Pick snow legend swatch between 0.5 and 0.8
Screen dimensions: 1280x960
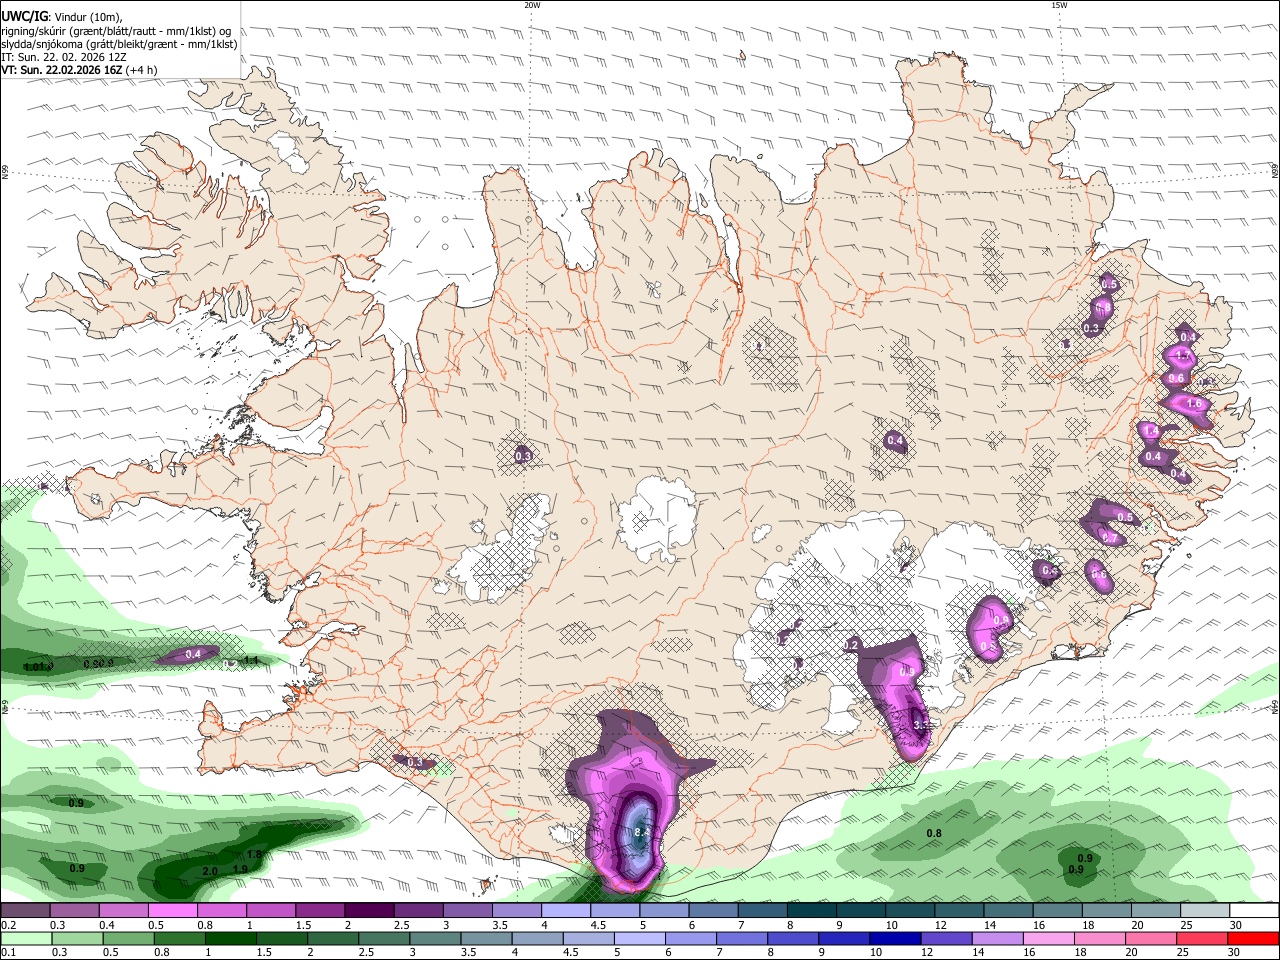pyautogui.click(x=172, y=911)
